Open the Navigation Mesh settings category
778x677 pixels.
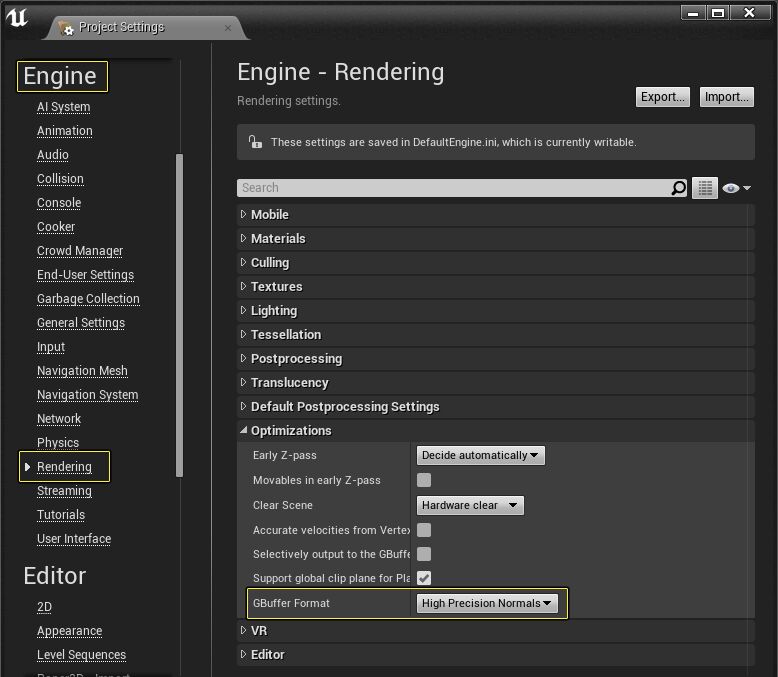[x=82, y=370]
